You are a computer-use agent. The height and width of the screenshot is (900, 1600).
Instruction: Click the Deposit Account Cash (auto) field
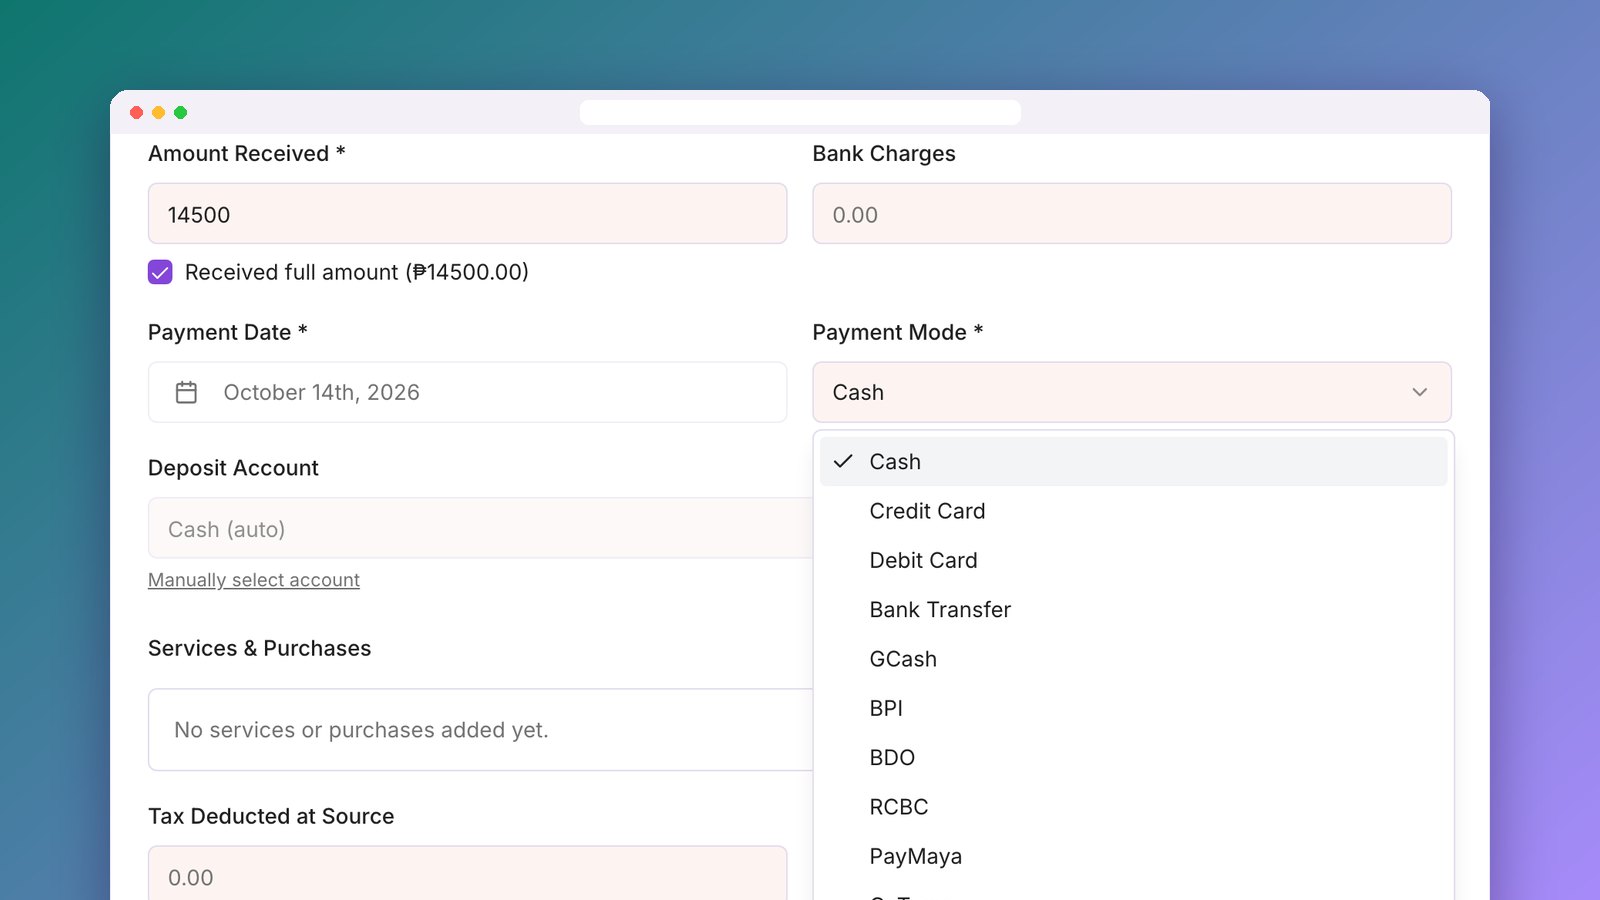480,528
